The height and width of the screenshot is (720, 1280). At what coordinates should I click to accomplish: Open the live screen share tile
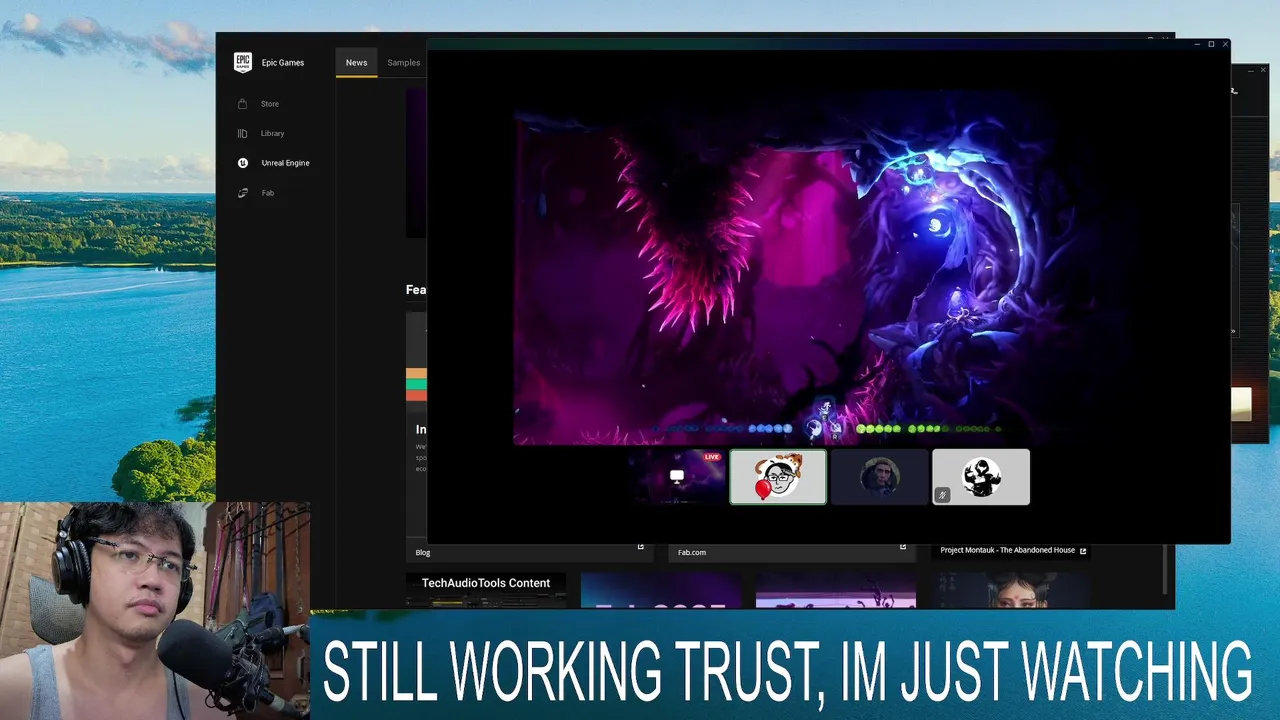[x=676, y=477]
